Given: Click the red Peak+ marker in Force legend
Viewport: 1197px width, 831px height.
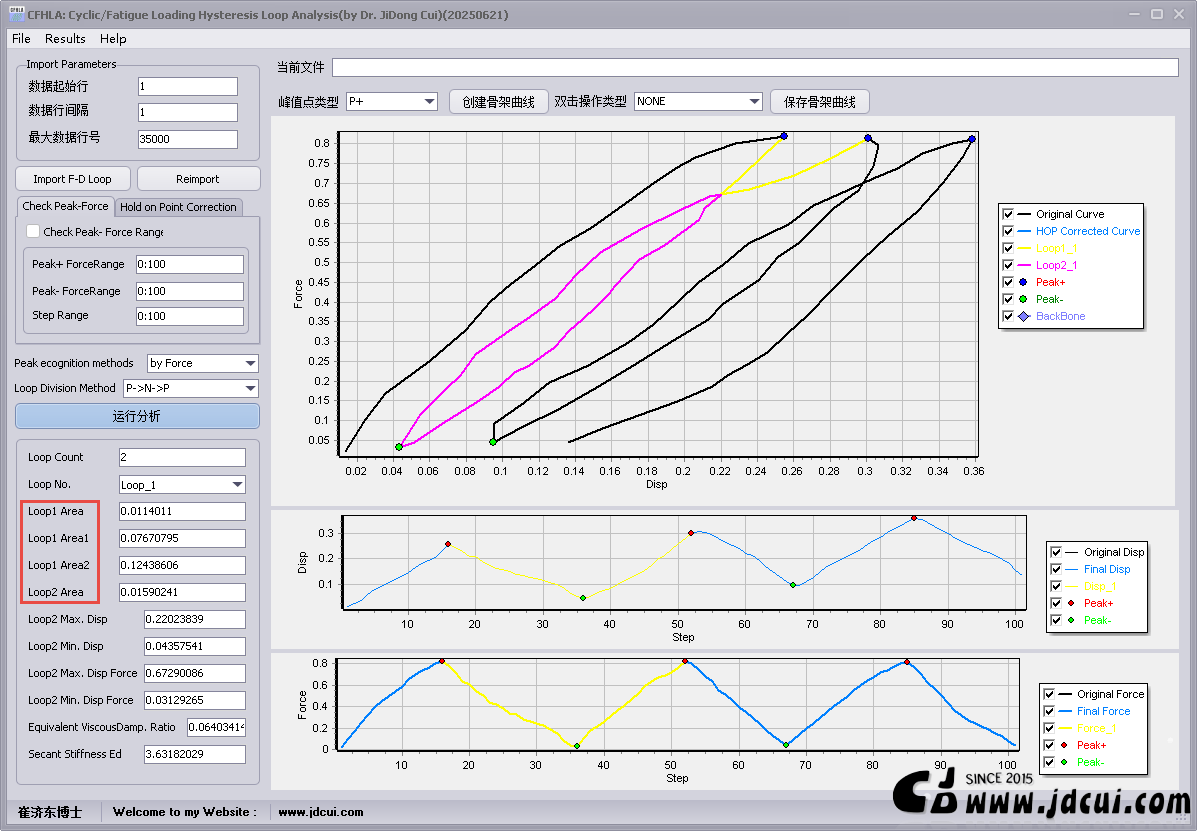Looking at the screenshot, I should [x=1064, y=745].
